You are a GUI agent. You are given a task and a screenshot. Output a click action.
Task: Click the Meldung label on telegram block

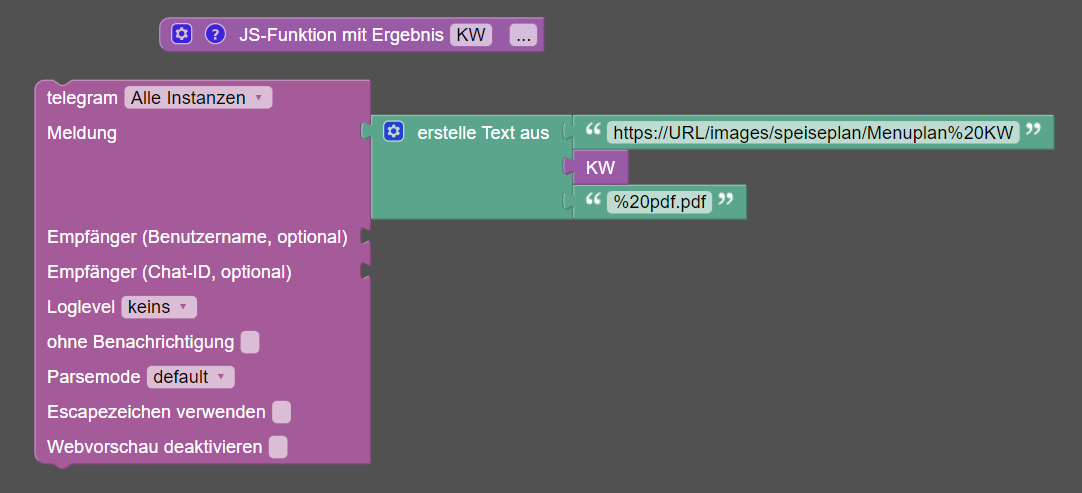(x=82, y=132)
